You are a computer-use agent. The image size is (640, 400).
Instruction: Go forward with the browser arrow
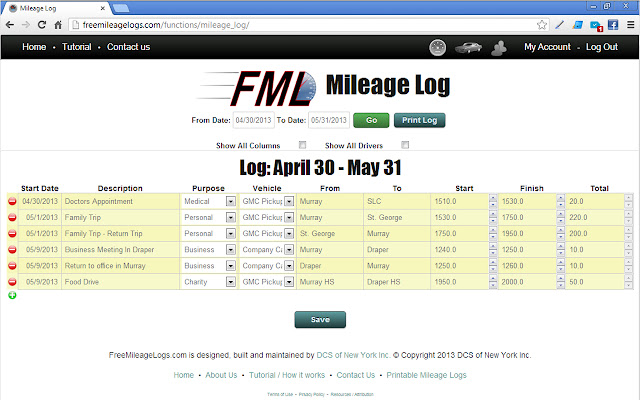pos(26,25)
